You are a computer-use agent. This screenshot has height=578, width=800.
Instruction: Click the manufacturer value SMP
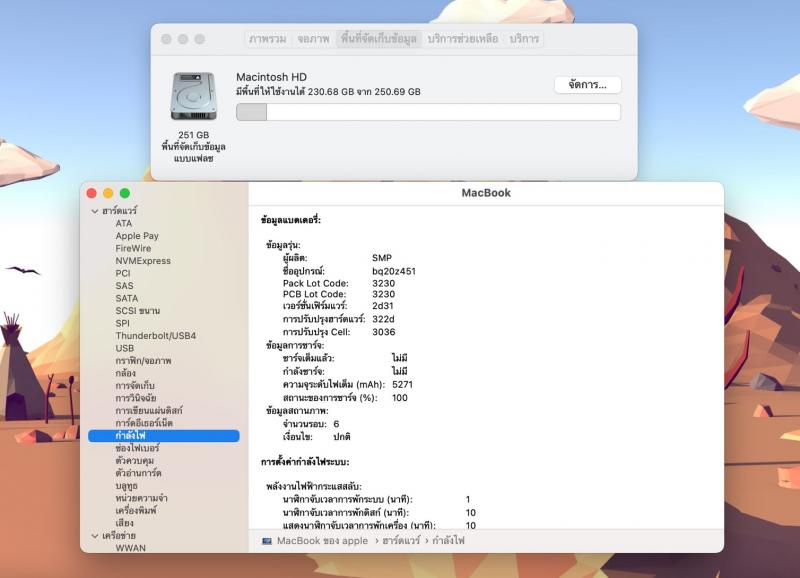tap(382, 258)
